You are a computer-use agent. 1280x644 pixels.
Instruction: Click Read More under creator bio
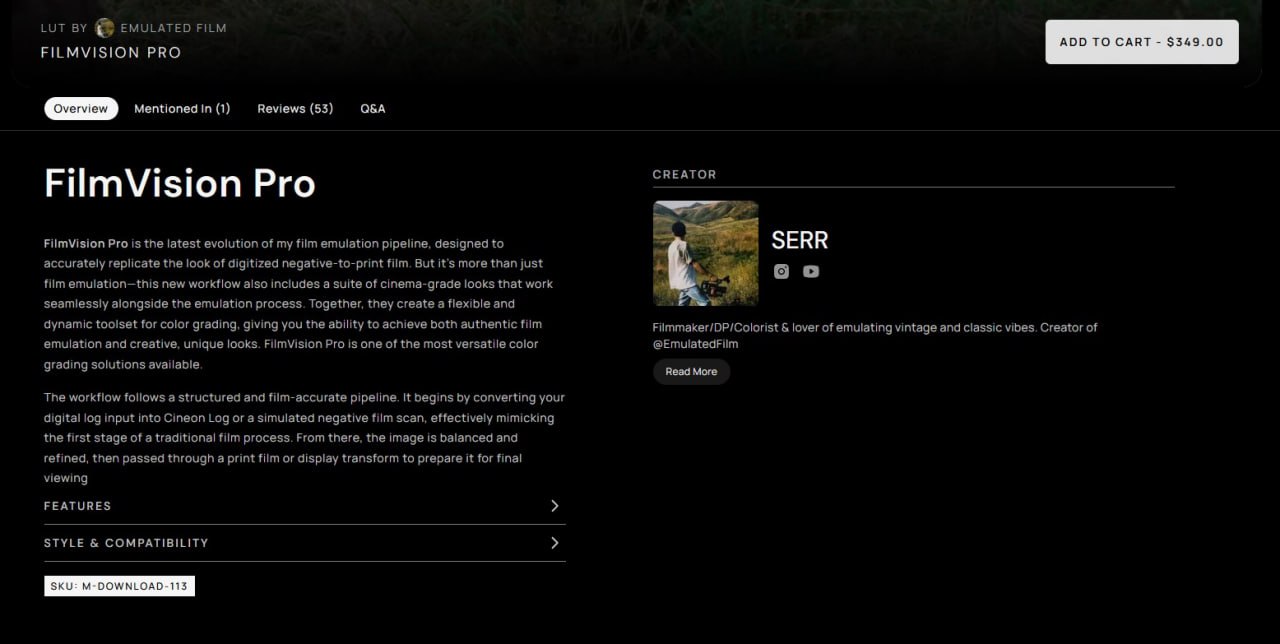691,372
